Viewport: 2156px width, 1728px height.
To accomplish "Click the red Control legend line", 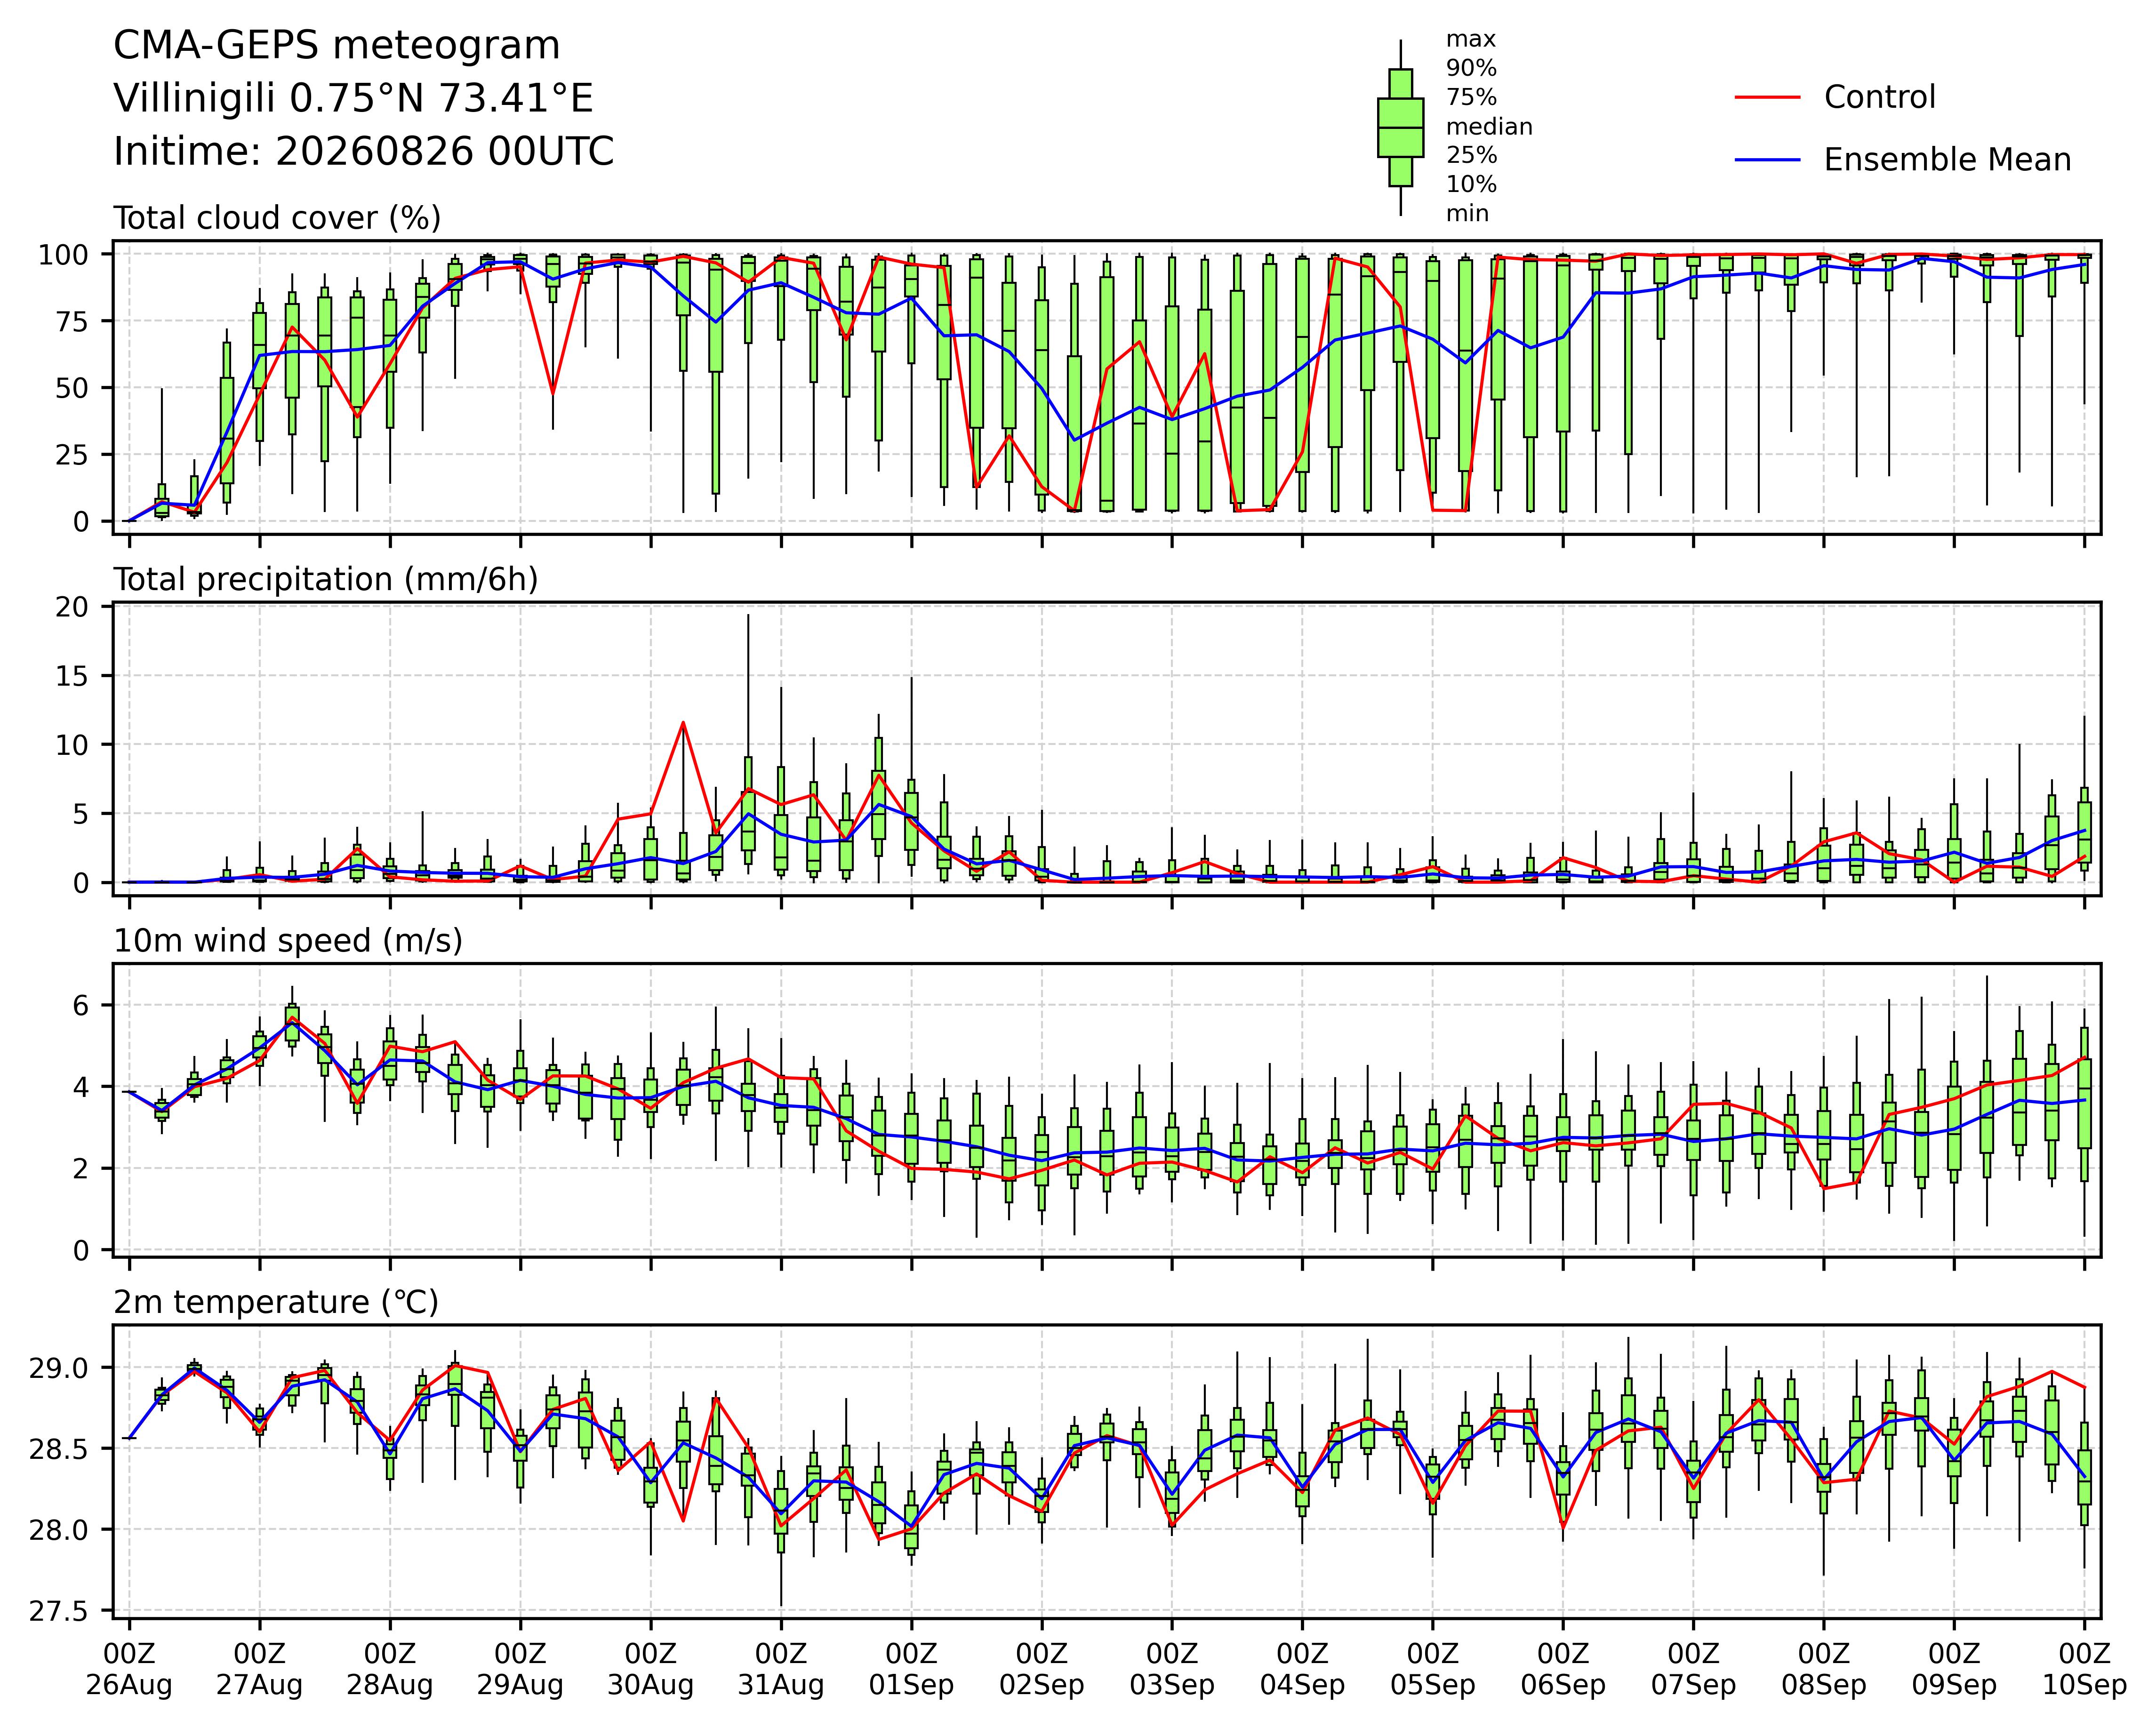I will (x=1767, y=97).
